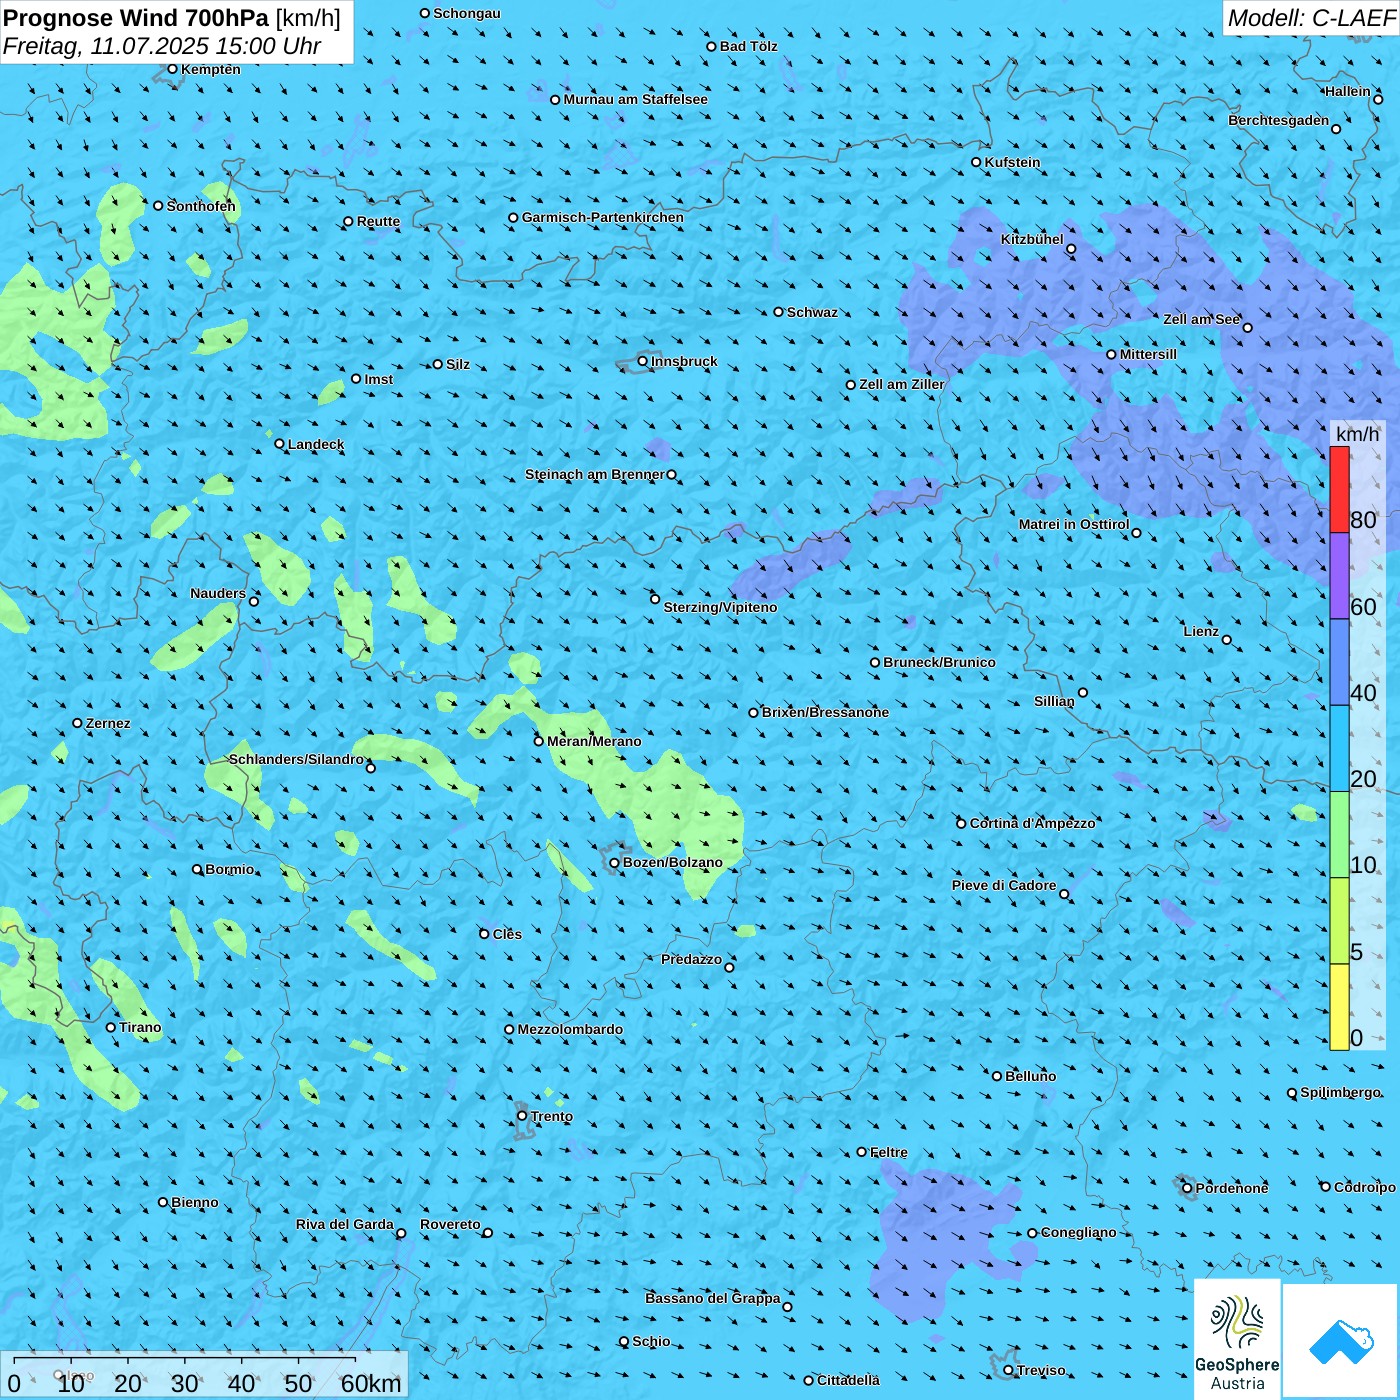The width and height of the screenshot is (1400, 1400).
Task: Click the Schlanders/Silandro label
Action: (x=296, y=759)
